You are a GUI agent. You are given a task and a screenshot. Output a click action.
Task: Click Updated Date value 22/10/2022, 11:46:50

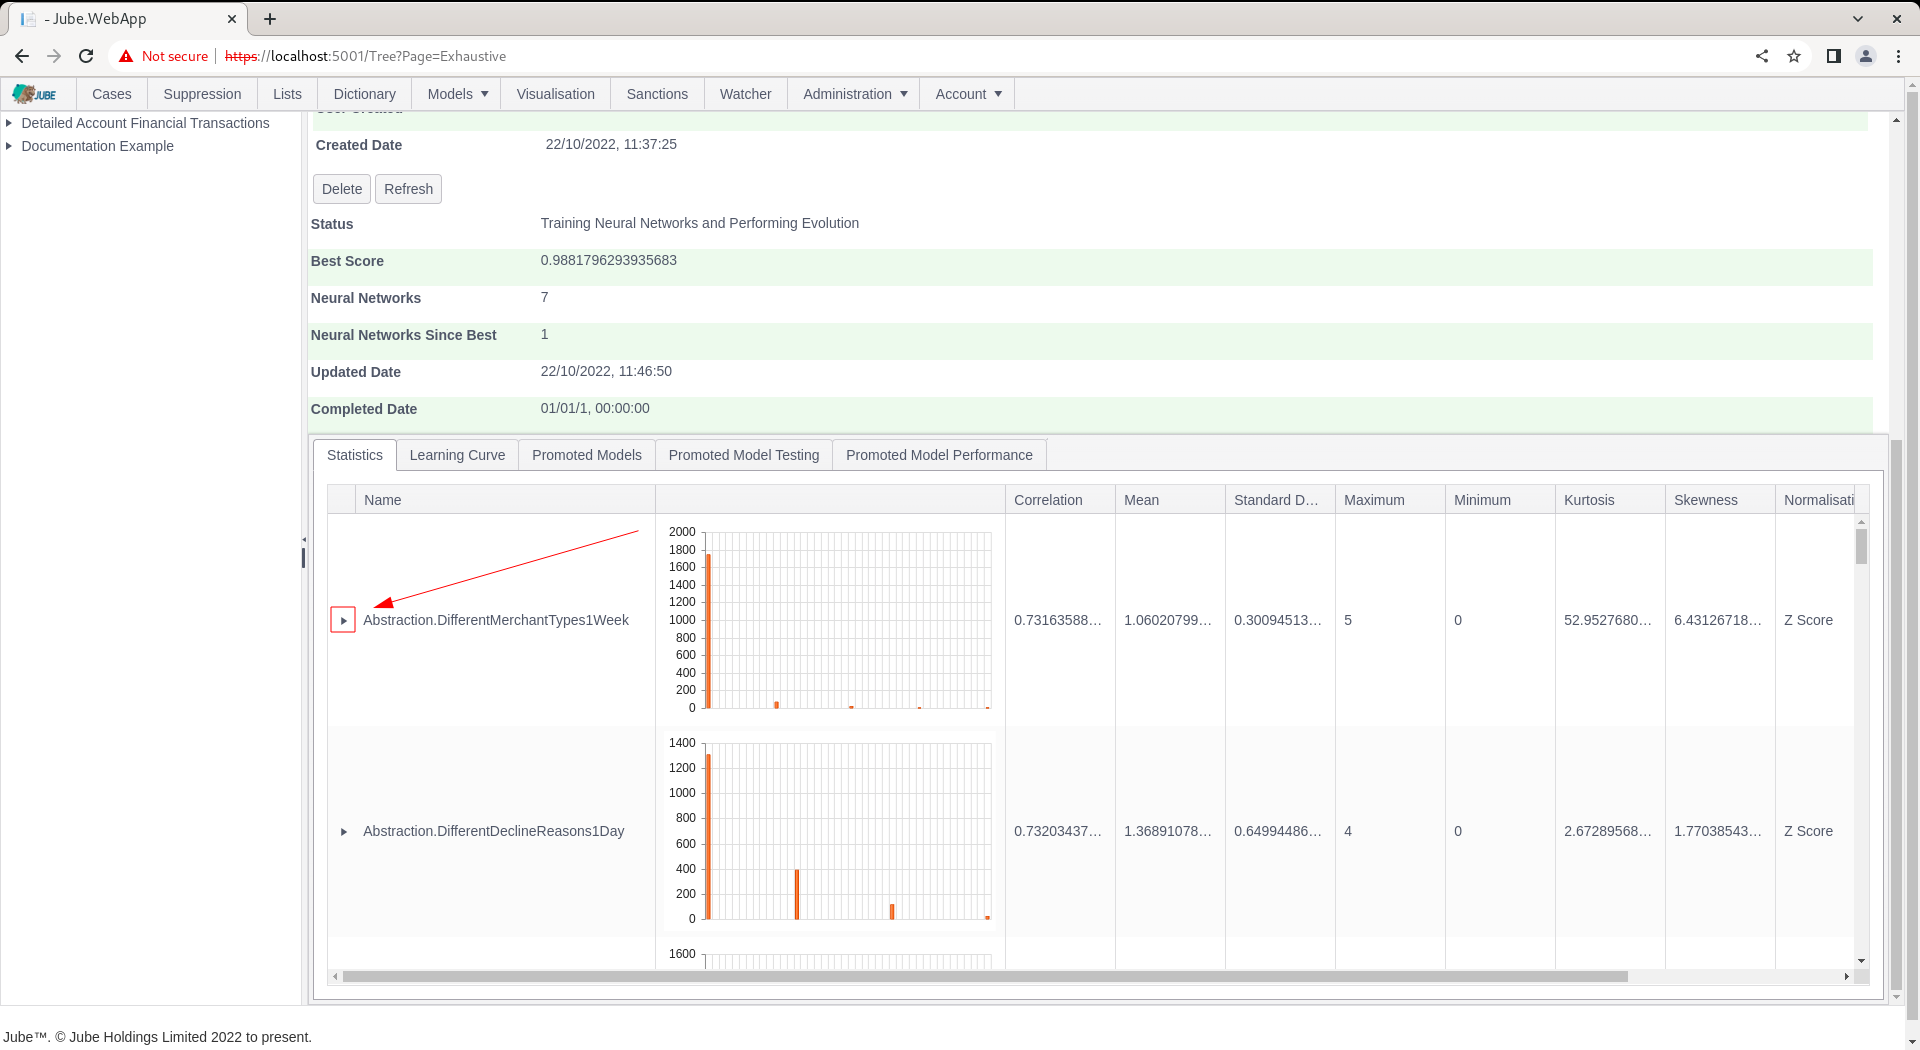[606, 371]
